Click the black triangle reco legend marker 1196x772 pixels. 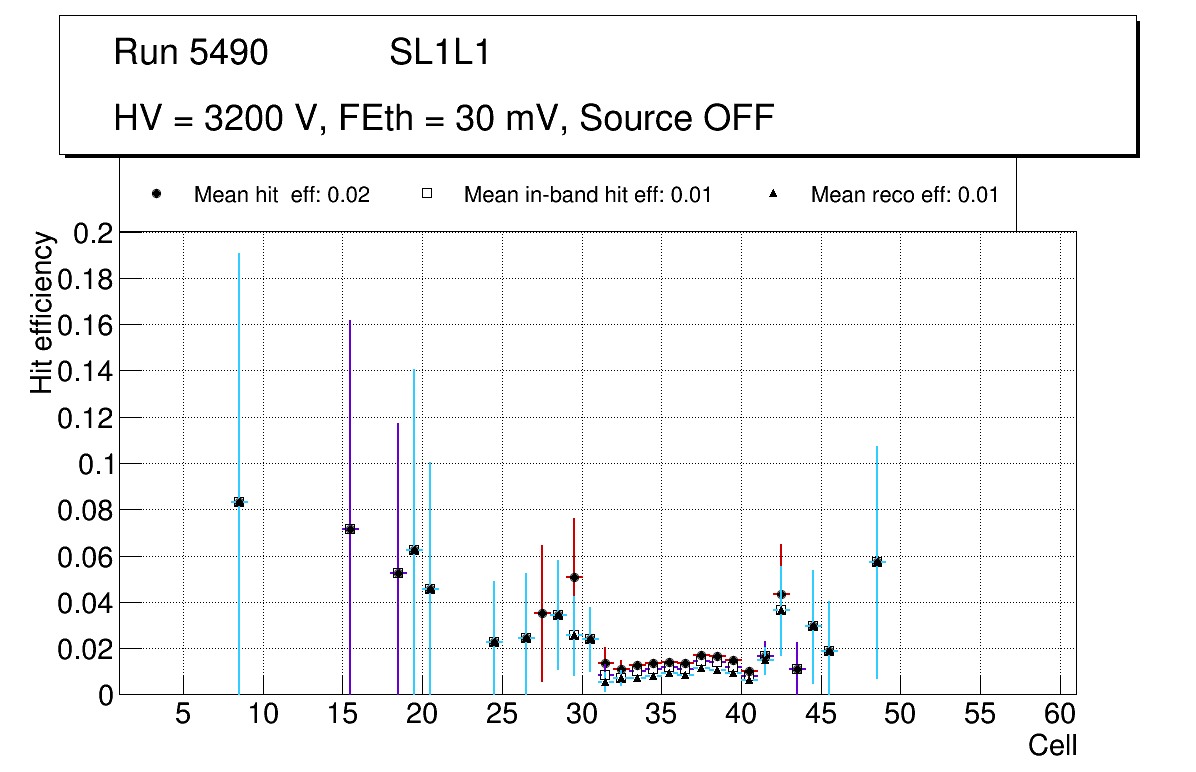point(773,194)
